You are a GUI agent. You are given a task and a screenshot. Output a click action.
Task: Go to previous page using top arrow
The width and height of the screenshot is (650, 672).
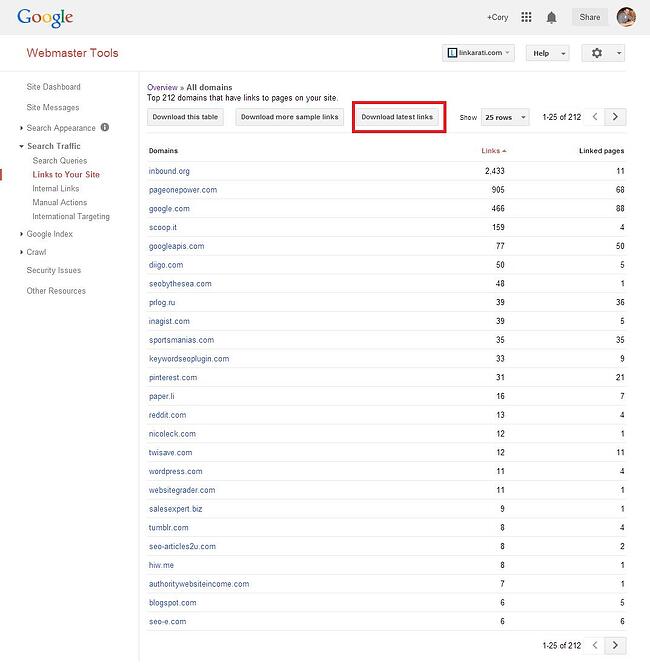595,117
